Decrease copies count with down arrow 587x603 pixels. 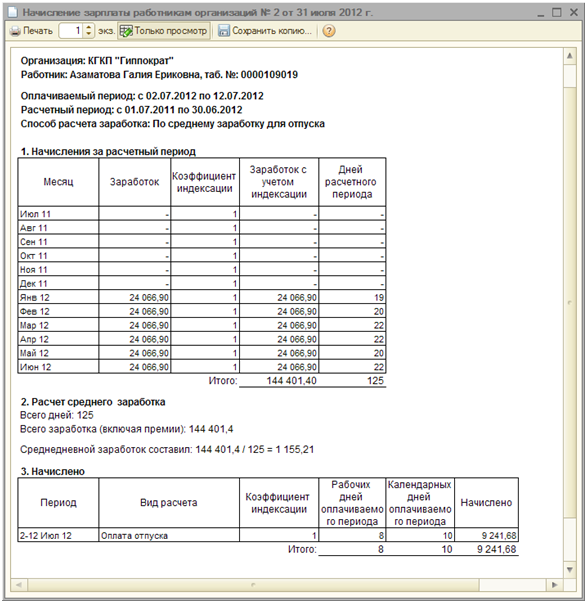(x=89, y=35)
